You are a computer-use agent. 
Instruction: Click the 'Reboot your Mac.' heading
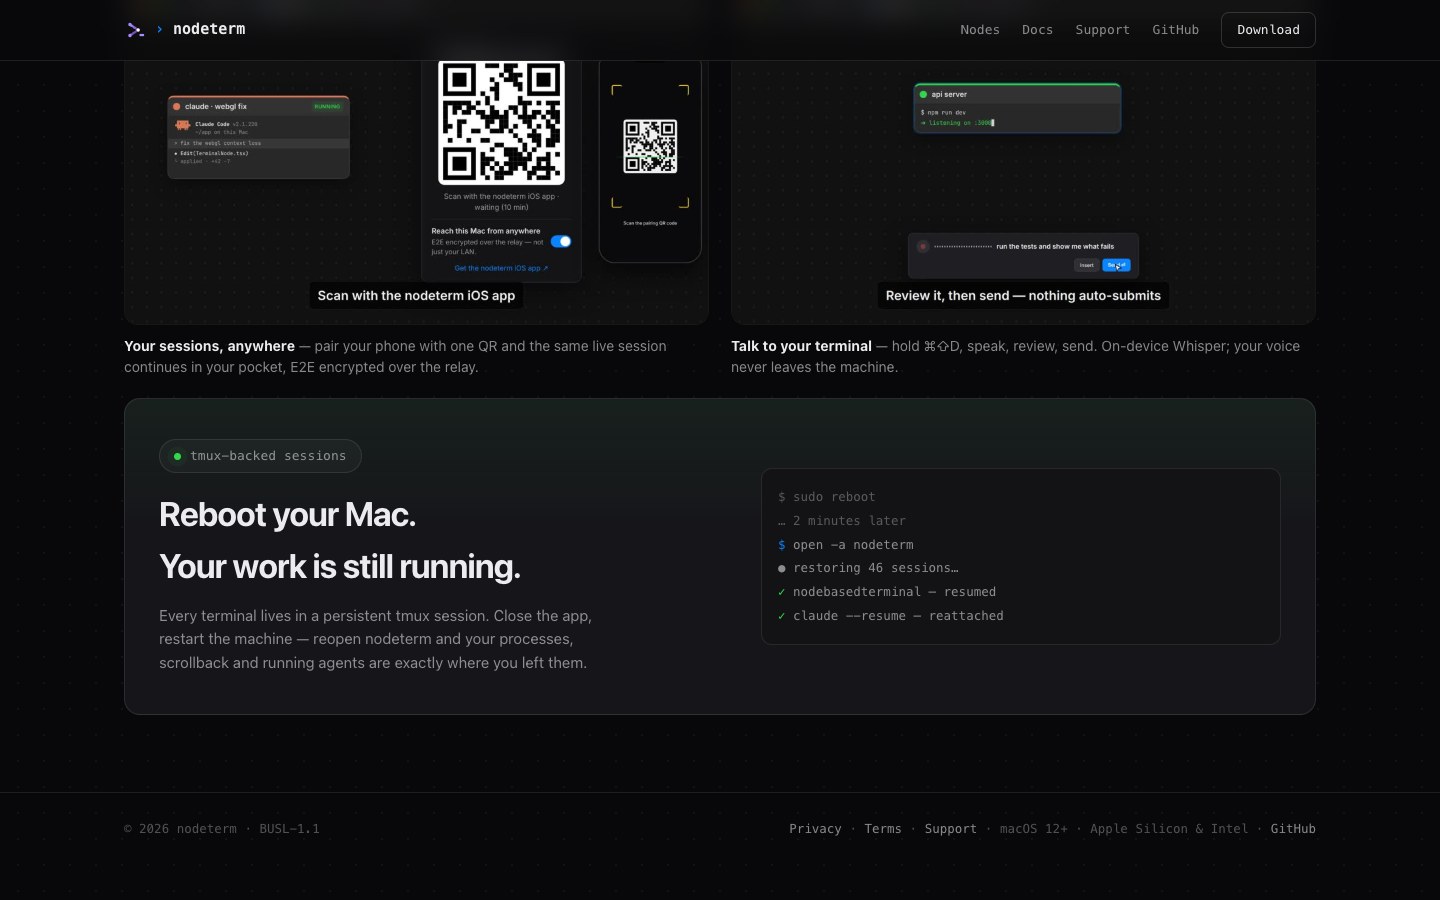pos(287,514)
